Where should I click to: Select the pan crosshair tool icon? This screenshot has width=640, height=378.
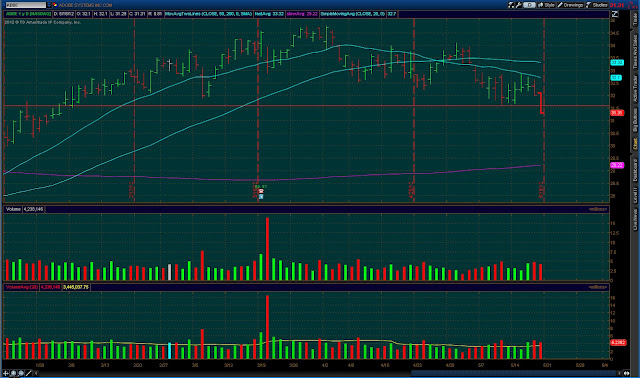(6, 373)
